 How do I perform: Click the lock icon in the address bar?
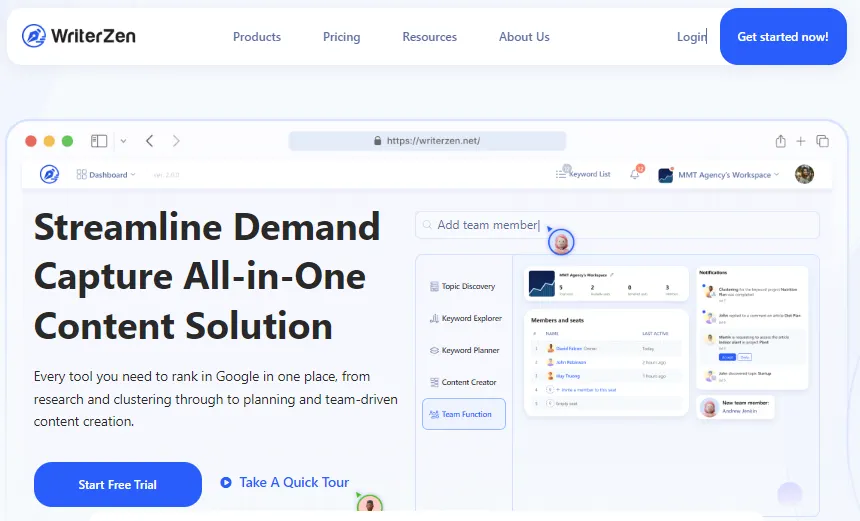pyautogui.click(x=377, y=140)
